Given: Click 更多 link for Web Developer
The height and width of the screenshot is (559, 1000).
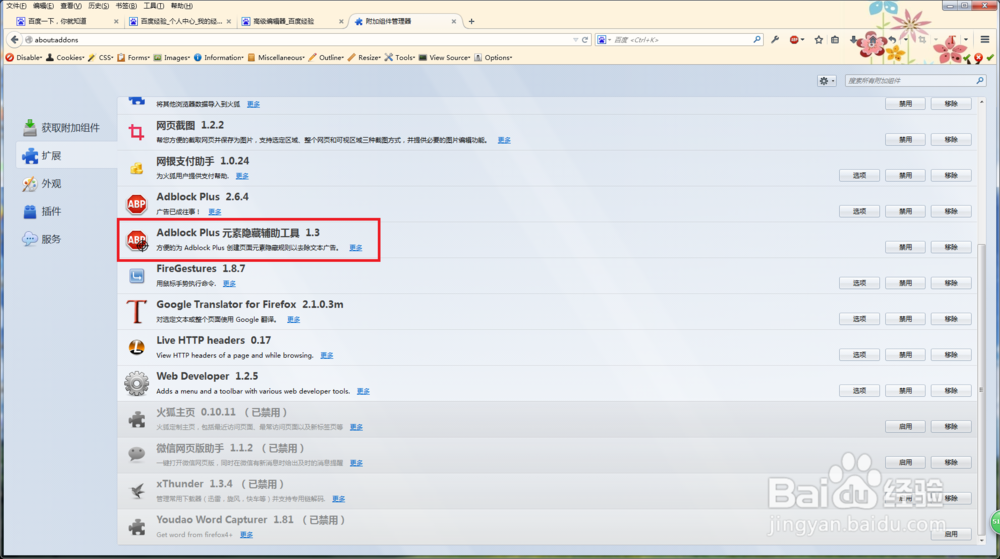Looking at the screenshot, I should coord(363,391).
